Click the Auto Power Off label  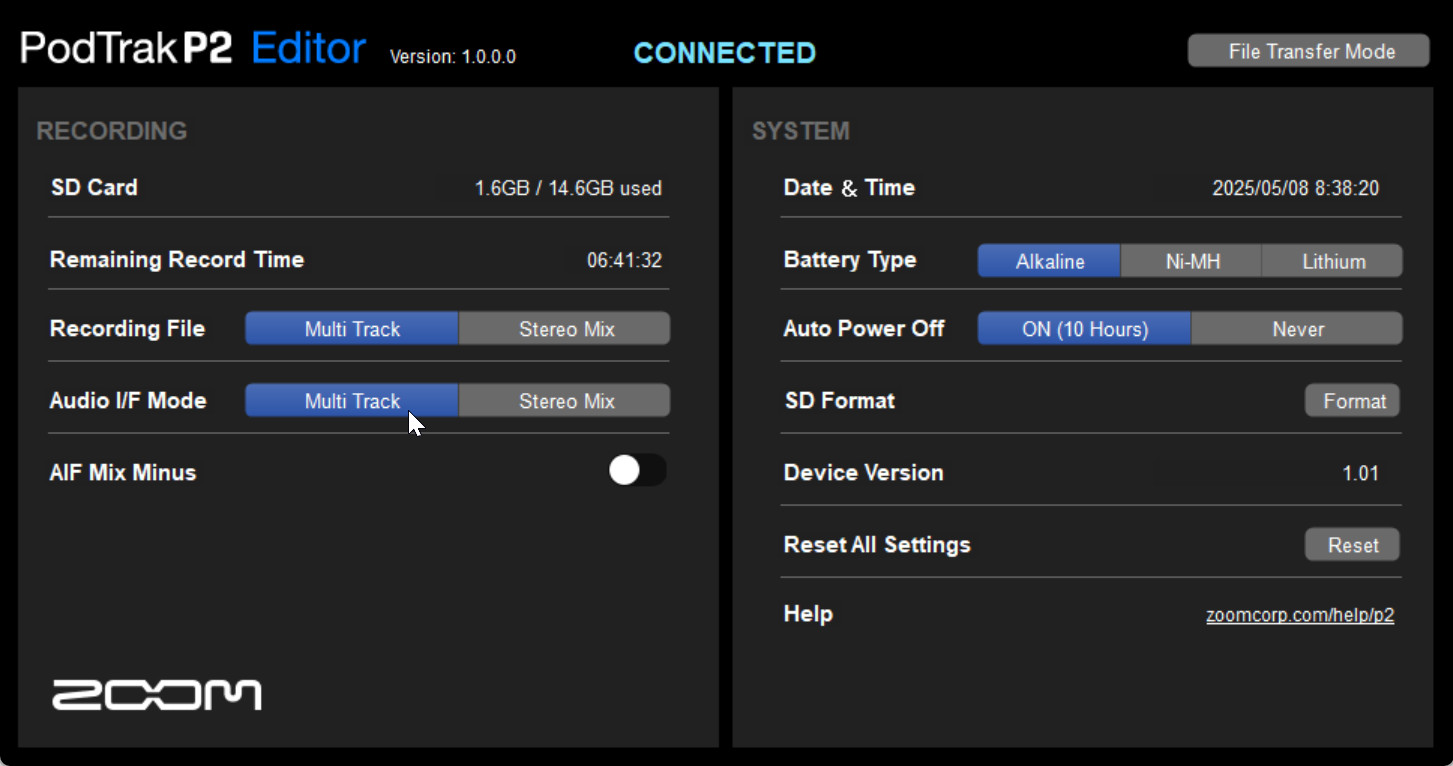click(864, 328)
